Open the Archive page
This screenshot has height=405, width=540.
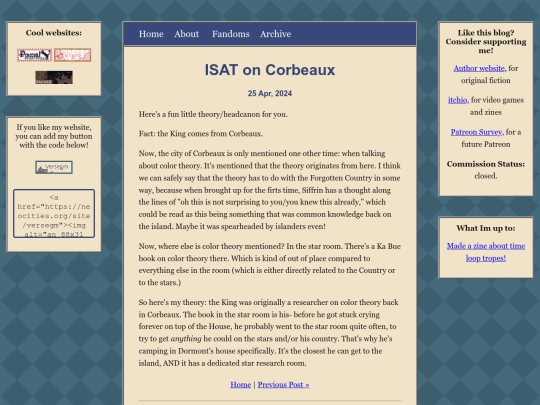[276, 34]
